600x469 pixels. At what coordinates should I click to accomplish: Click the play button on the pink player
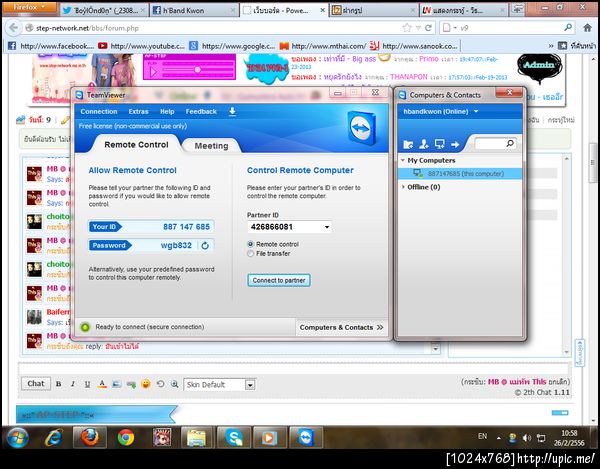click(x=153, y=72)
